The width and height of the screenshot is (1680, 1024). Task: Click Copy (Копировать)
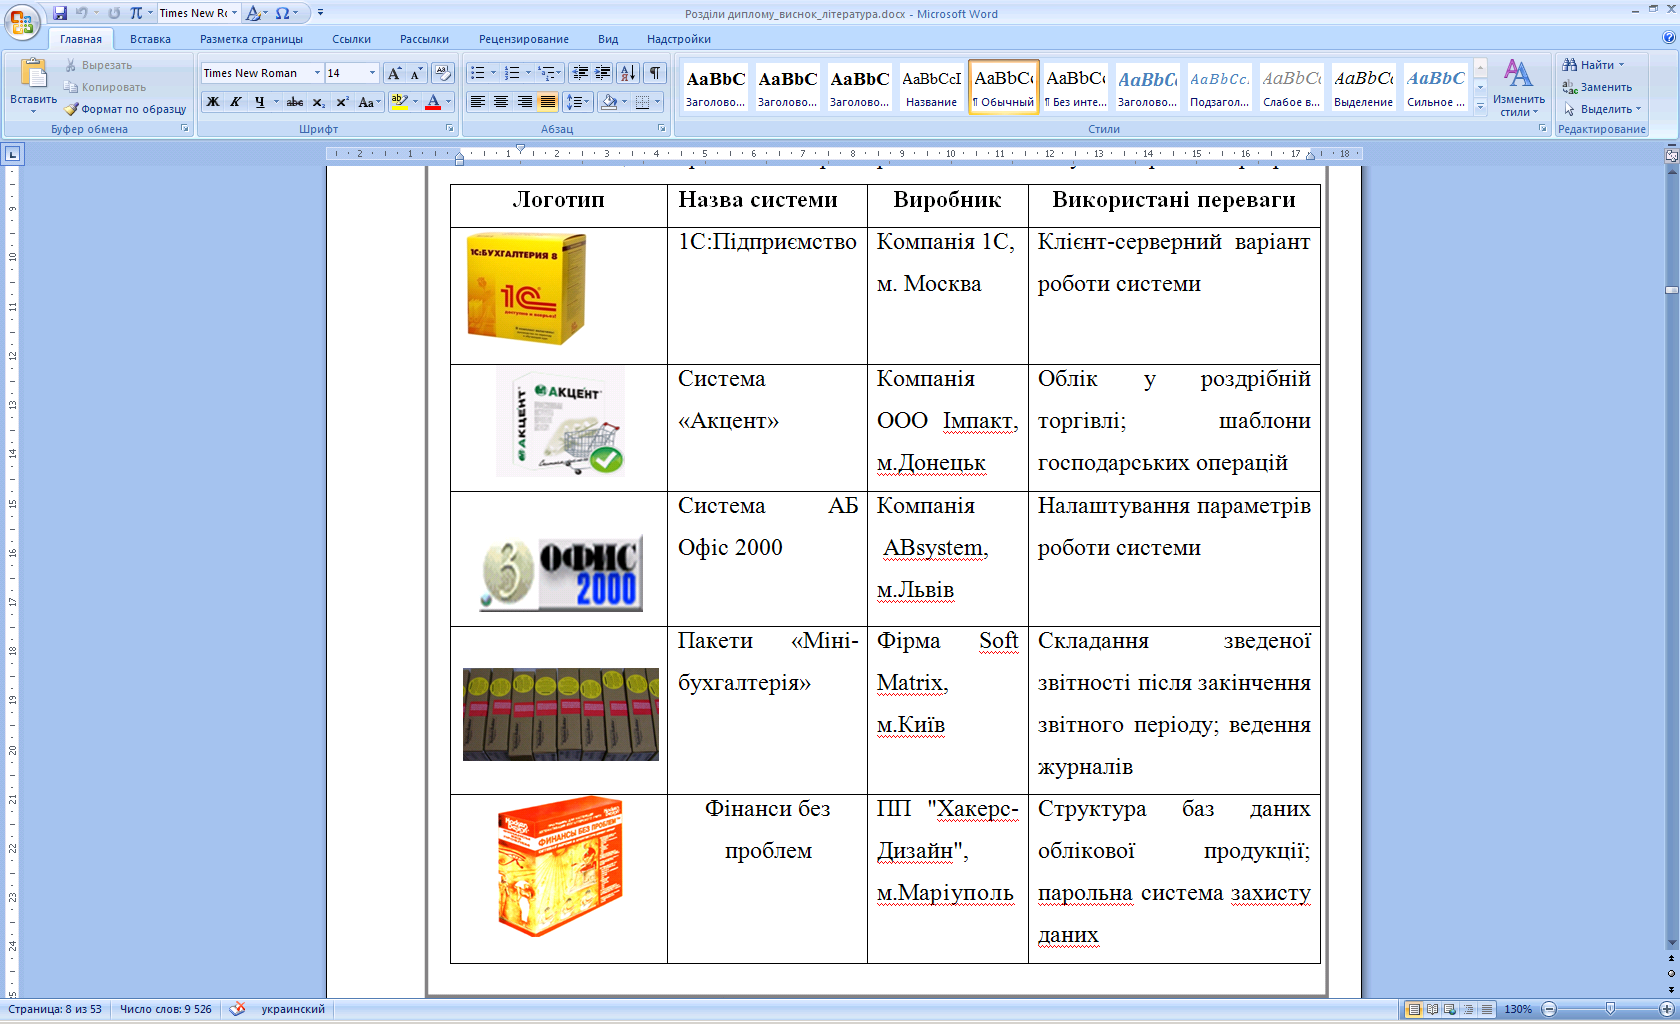pyautogui.click(x=104, y=87)
